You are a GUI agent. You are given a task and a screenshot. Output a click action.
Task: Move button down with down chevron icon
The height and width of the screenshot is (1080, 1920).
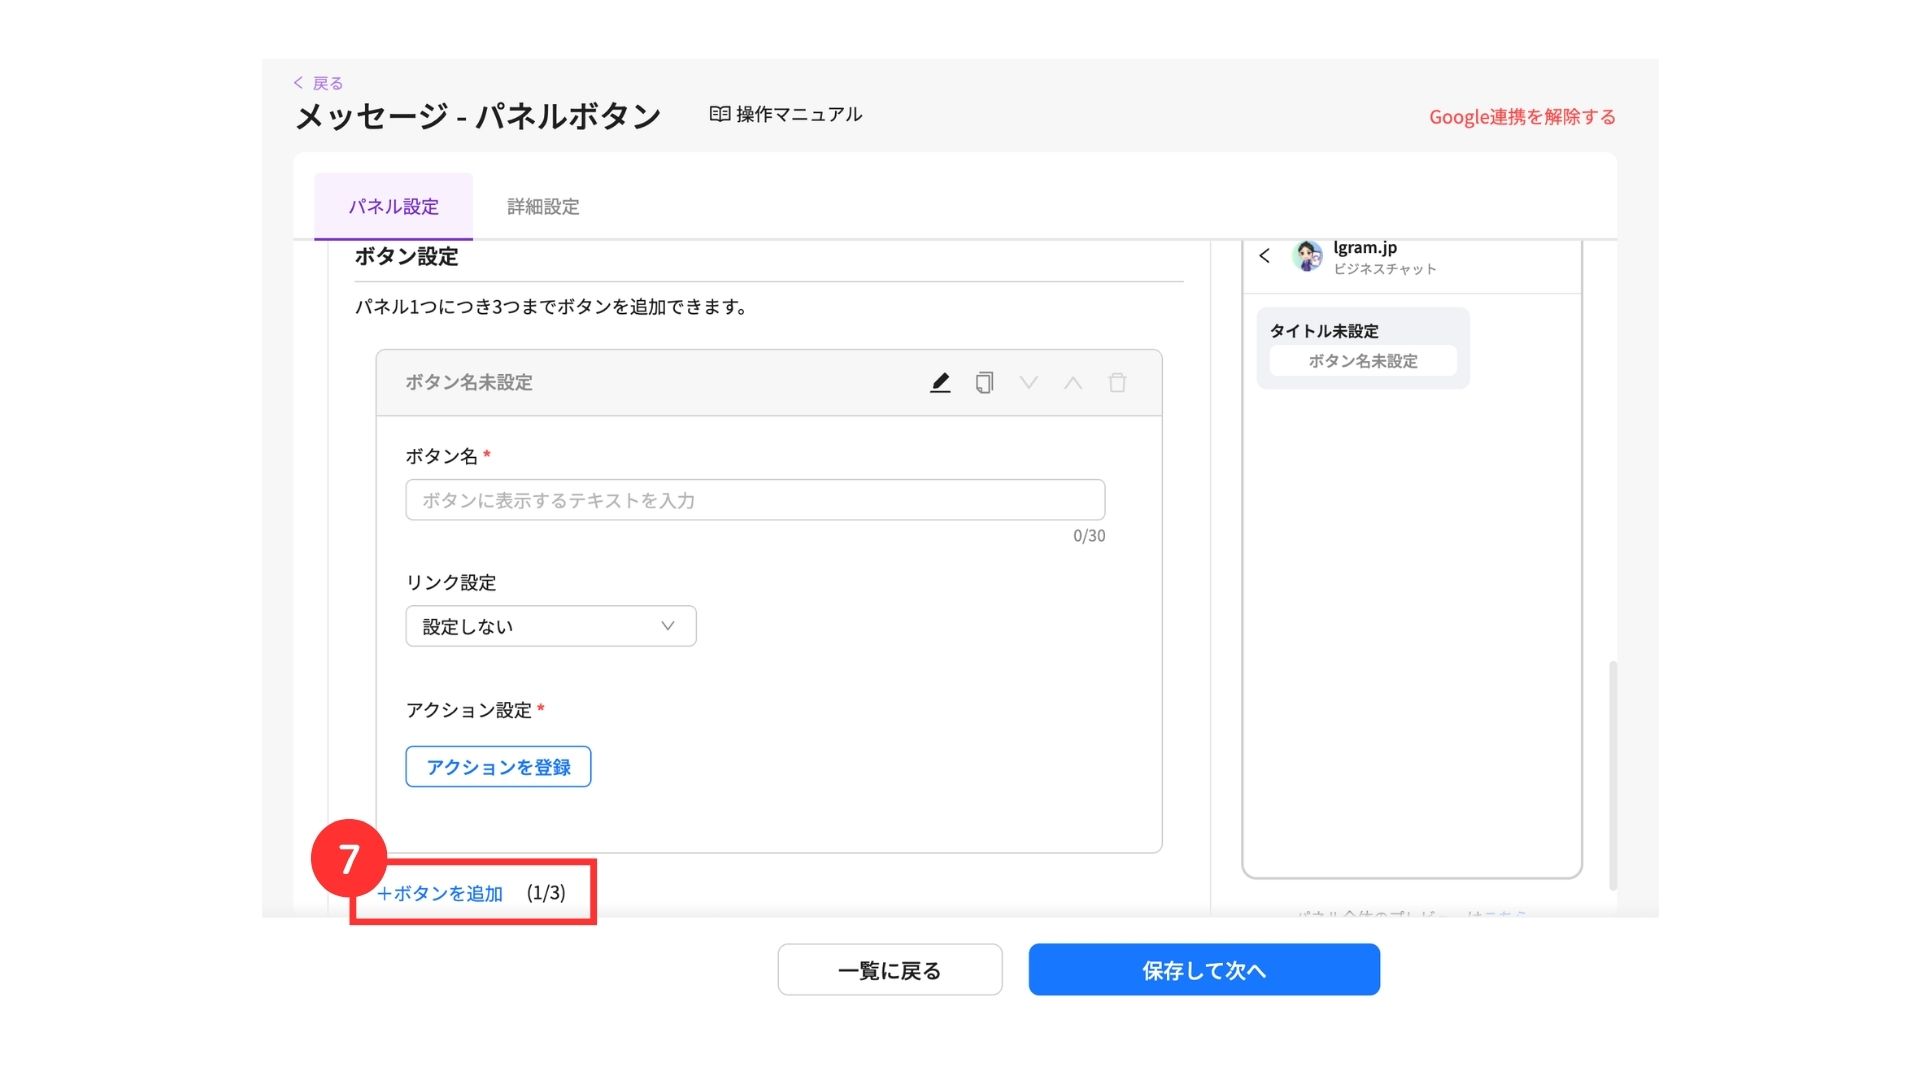pos(1028,383)
